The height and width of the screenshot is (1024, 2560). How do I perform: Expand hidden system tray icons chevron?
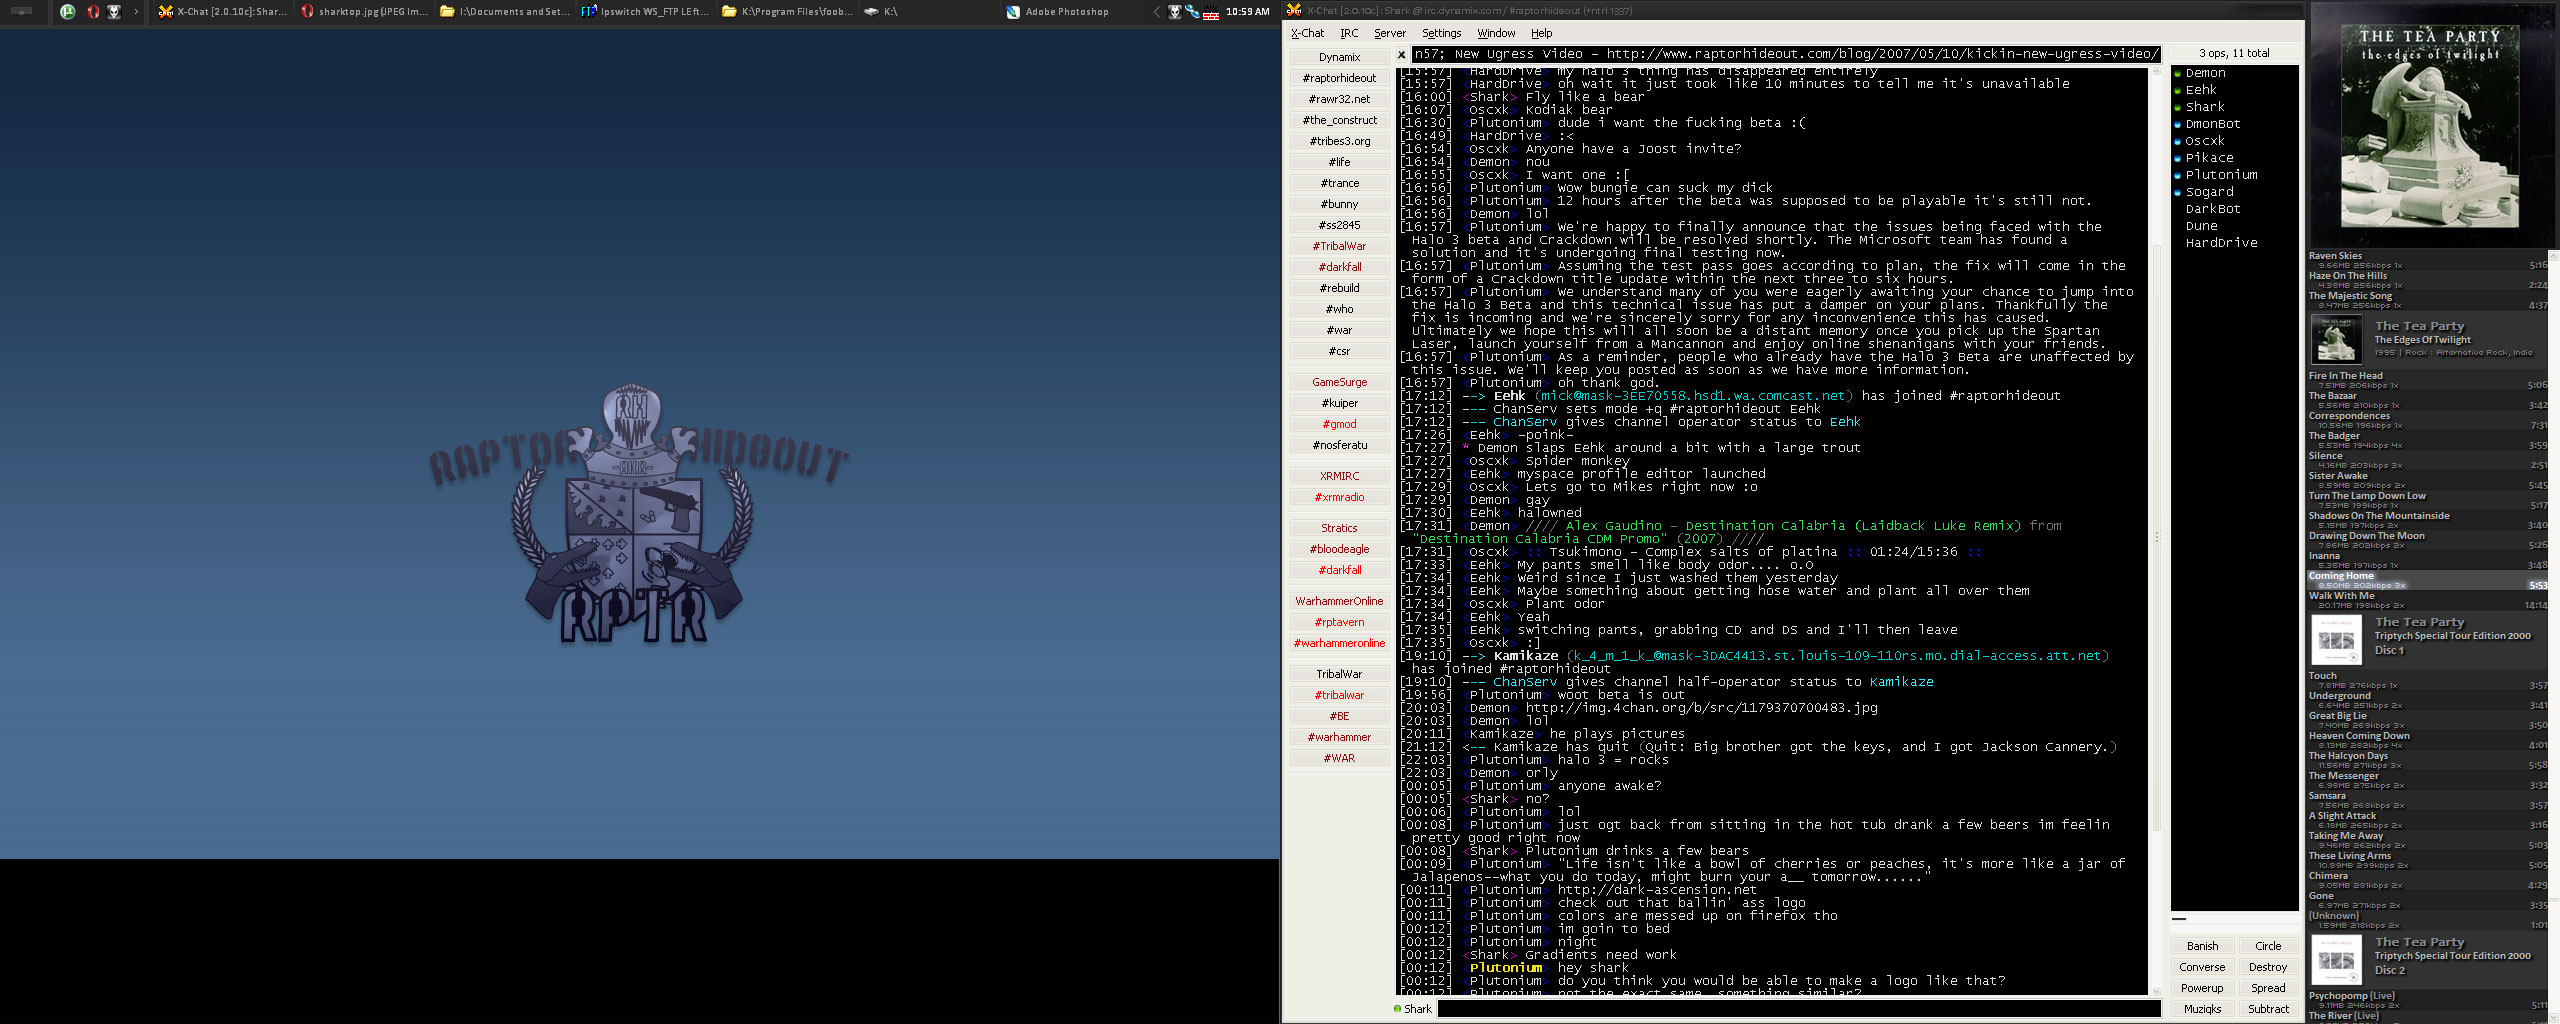1157,12
